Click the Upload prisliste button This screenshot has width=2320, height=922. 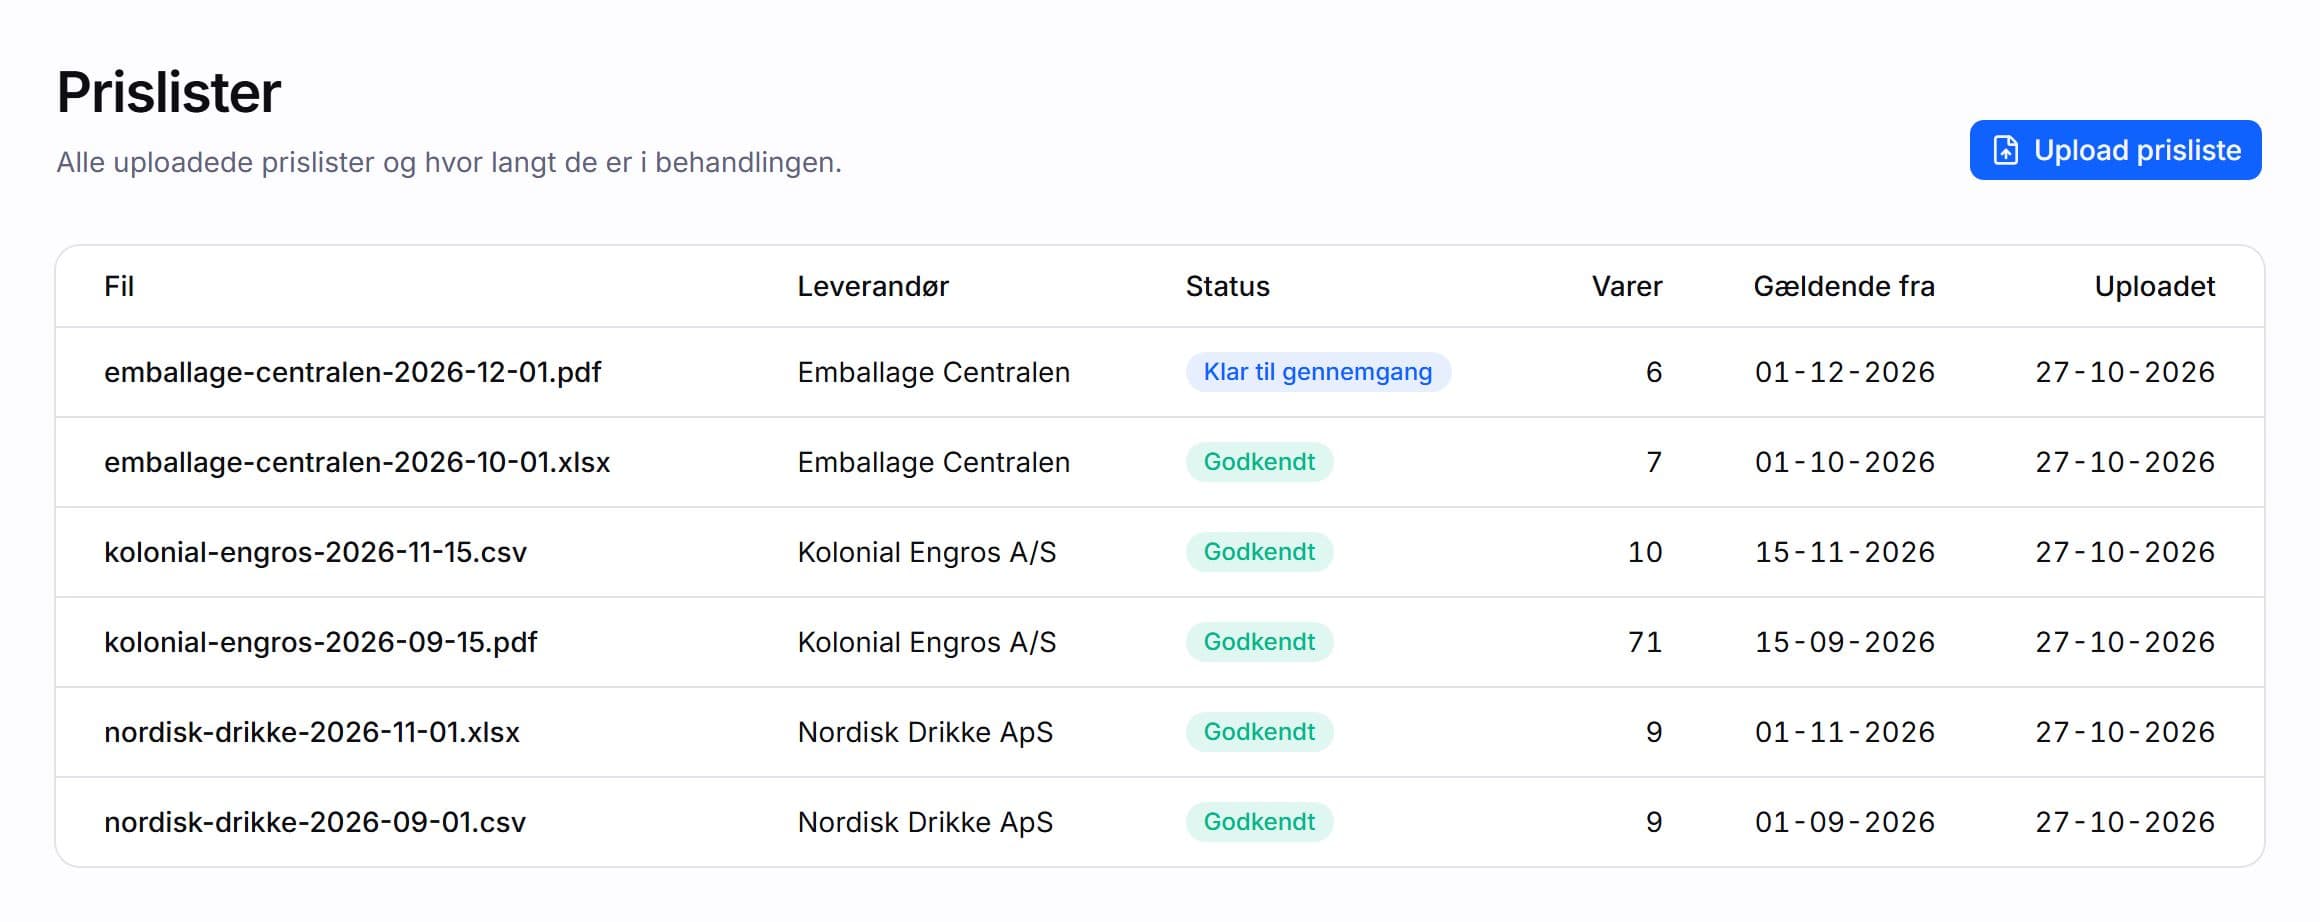(2115, 150)
